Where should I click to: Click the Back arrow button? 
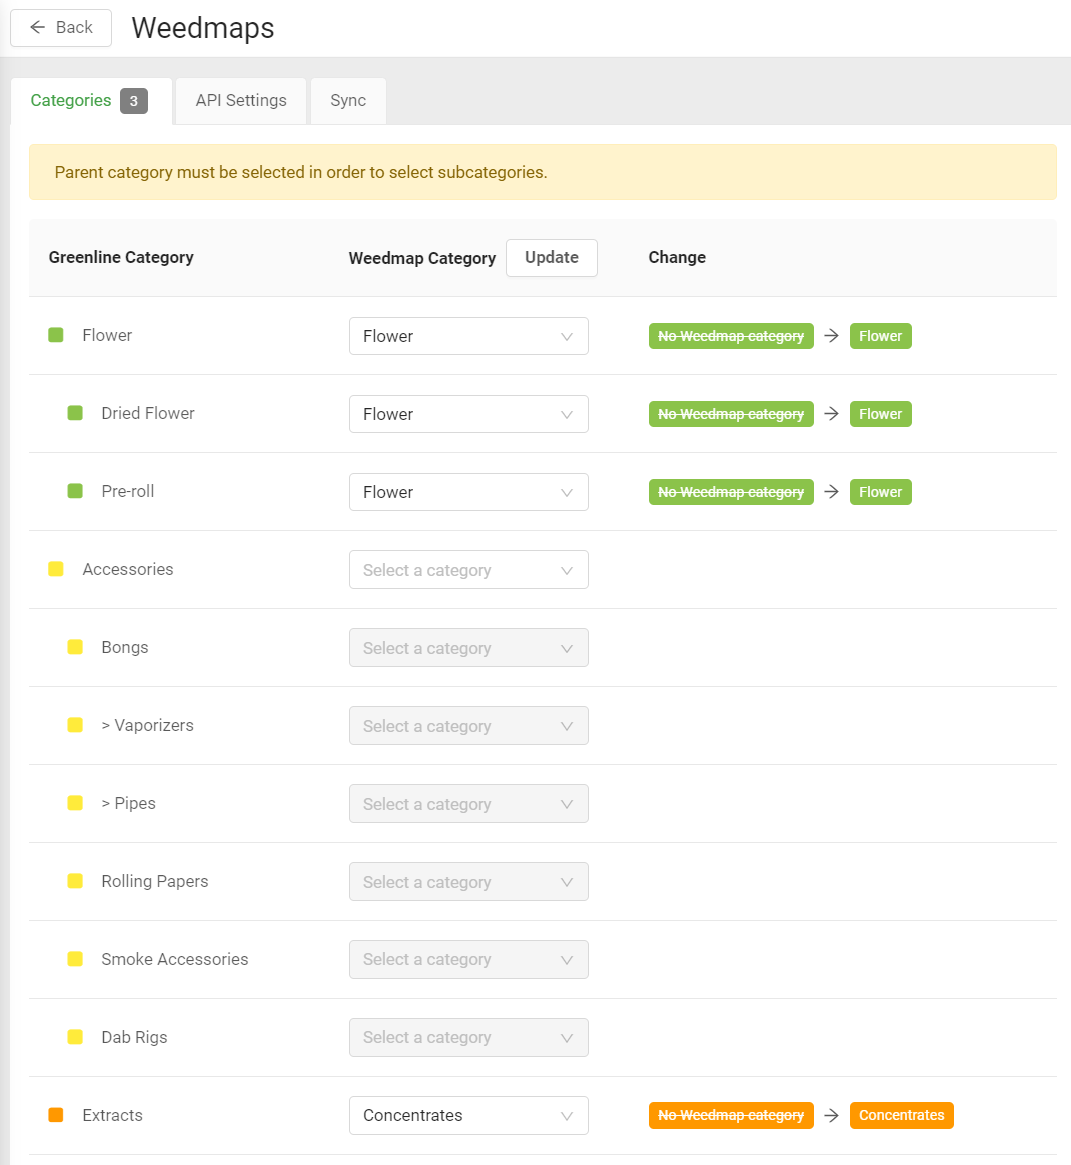(x=61, y=28)
